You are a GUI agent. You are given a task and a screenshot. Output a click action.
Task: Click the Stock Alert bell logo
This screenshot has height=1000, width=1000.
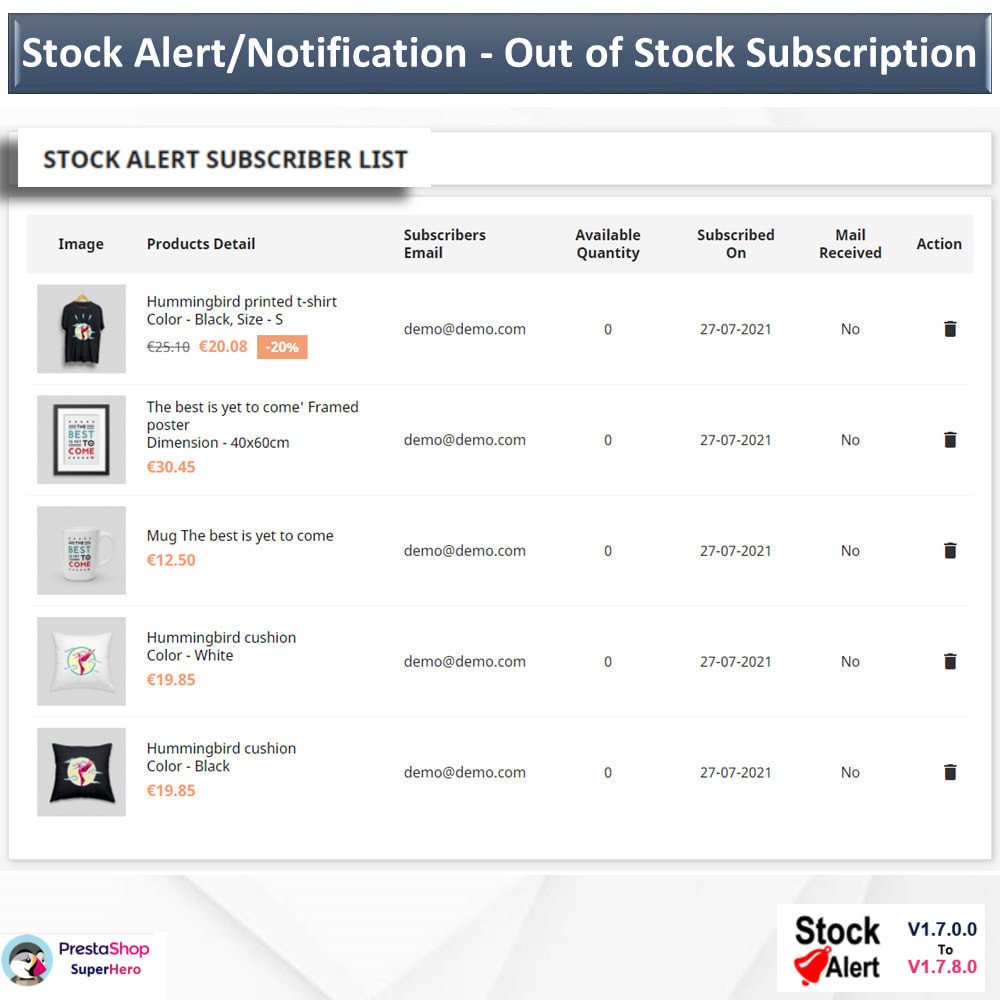pos(812,966)
